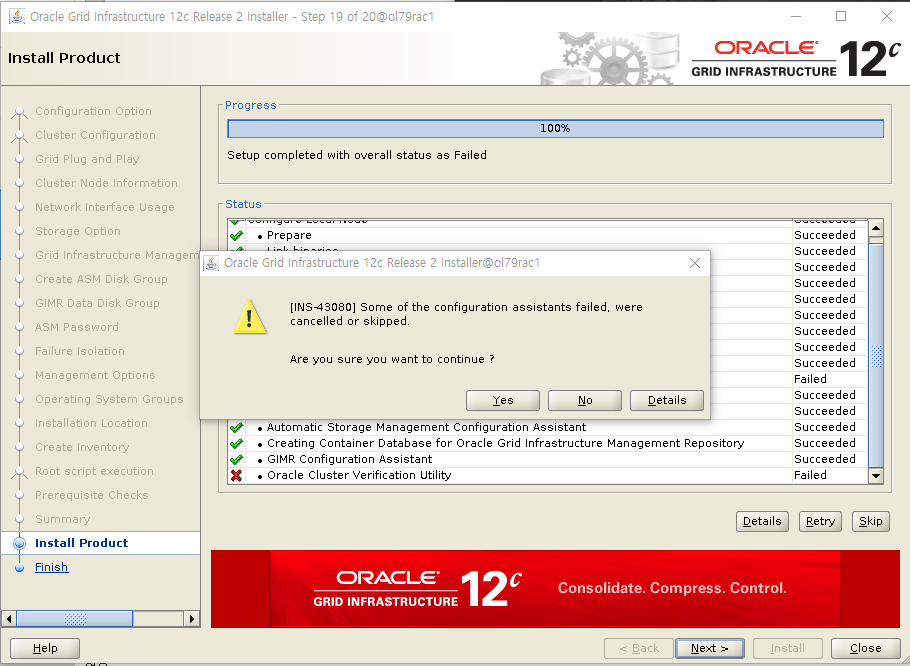Click the status list scroll down arrow
The image size is (910, 666).
tap(876, 476)
